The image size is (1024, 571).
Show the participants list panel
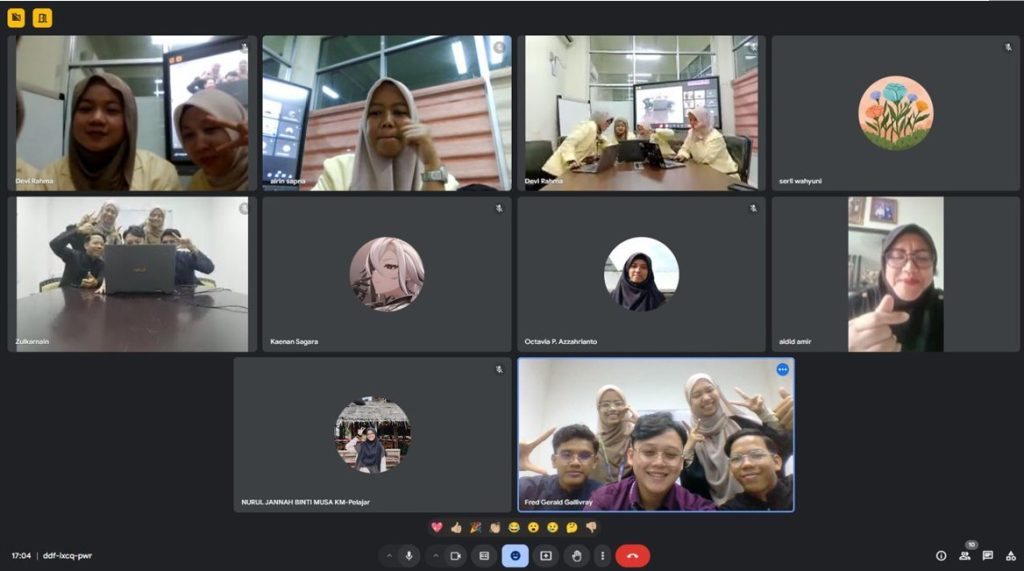(964, 555)
